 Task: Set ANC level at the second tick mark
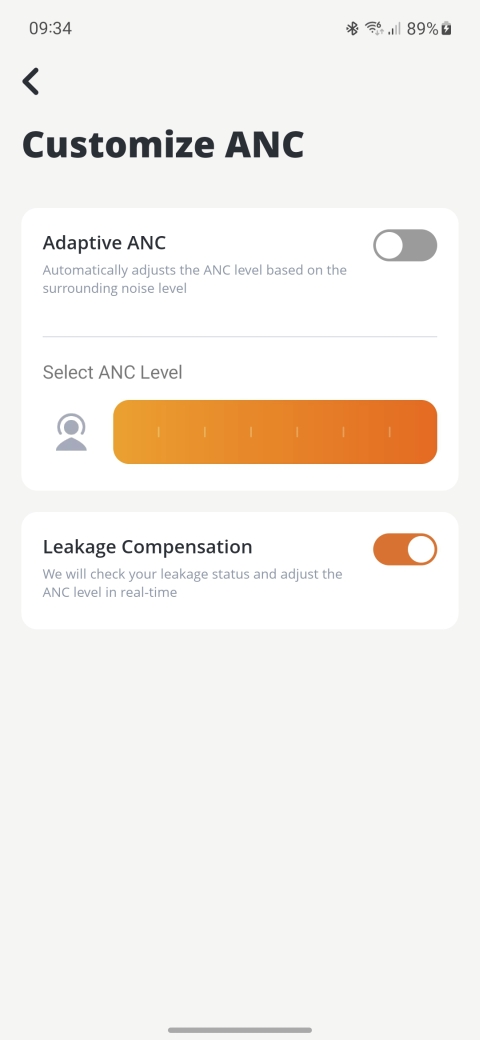205,432
